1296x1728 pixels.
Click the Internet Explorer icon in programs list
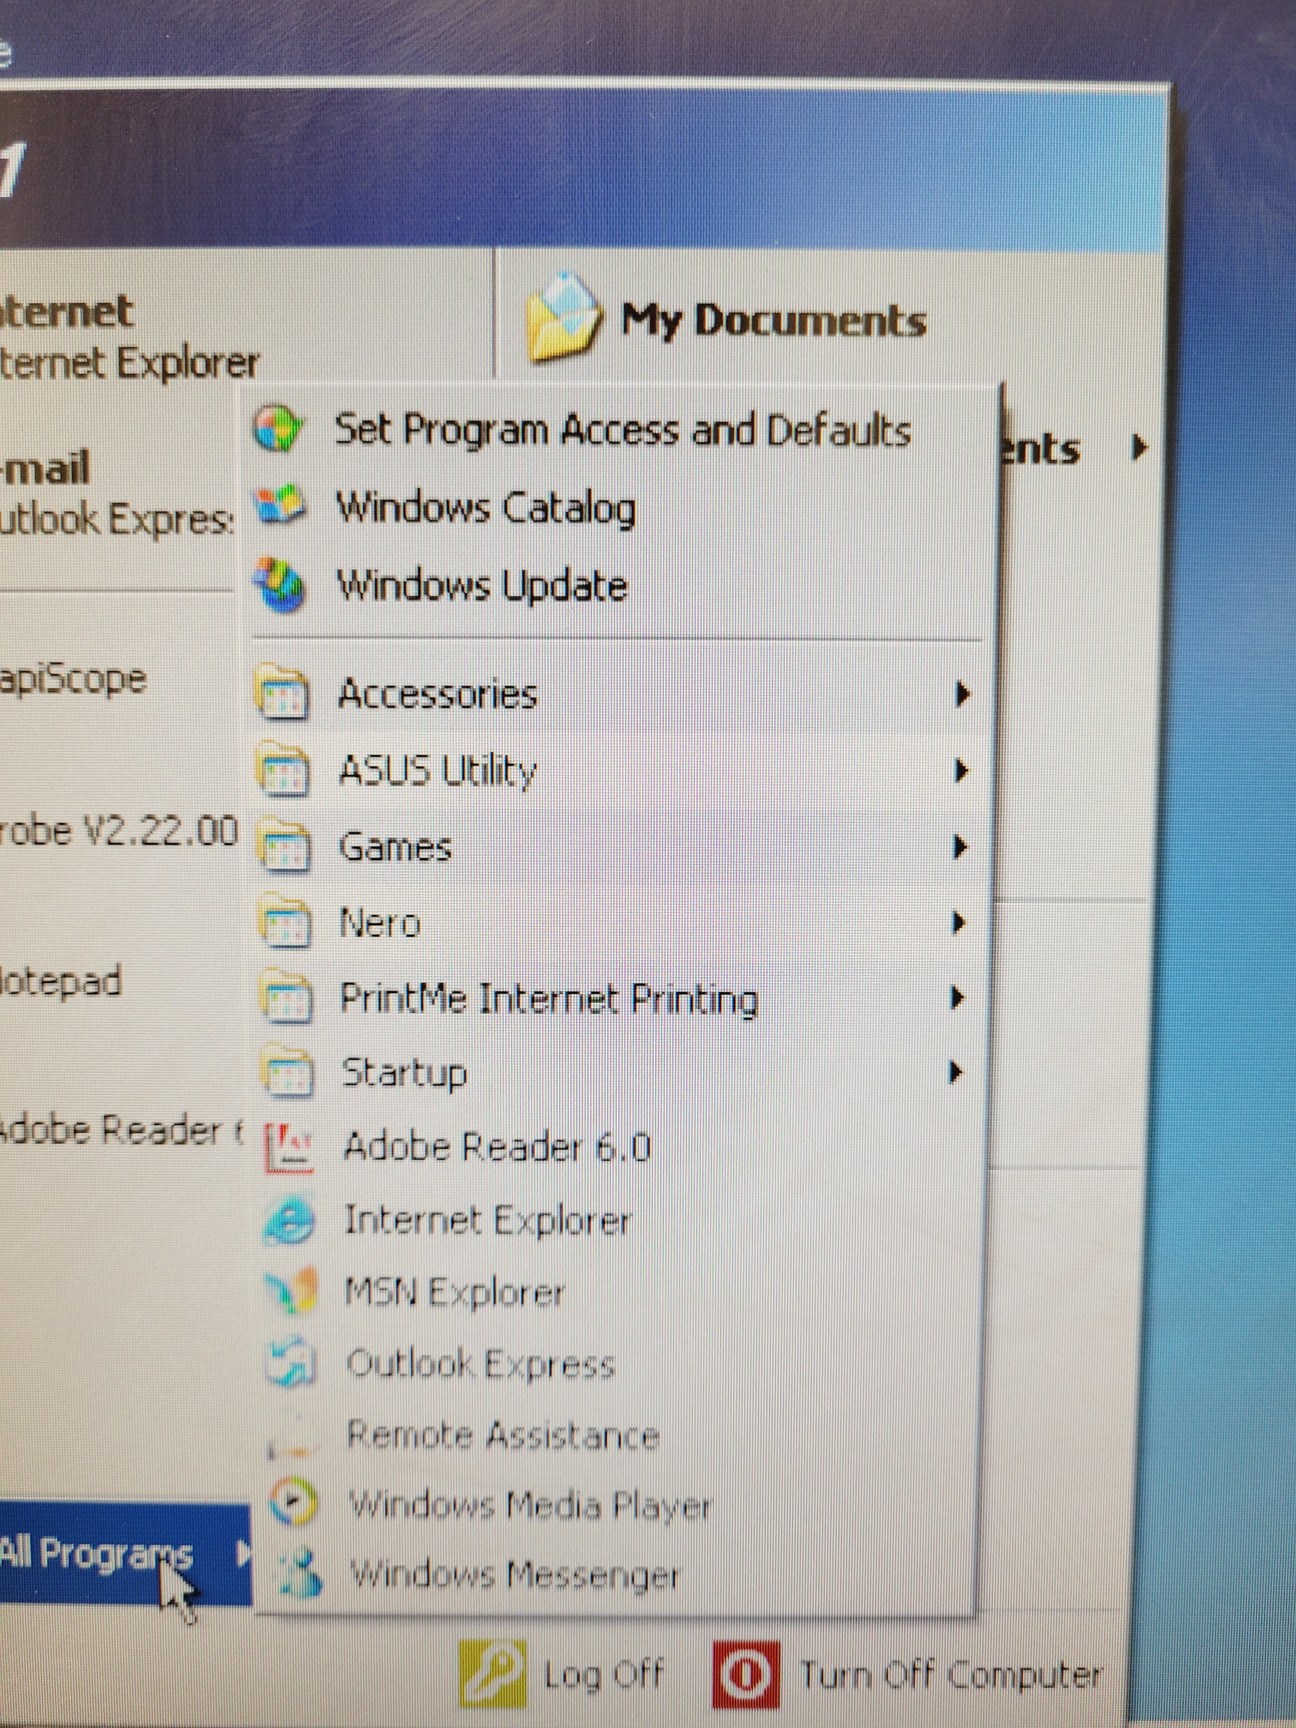tap(289, 1221)
